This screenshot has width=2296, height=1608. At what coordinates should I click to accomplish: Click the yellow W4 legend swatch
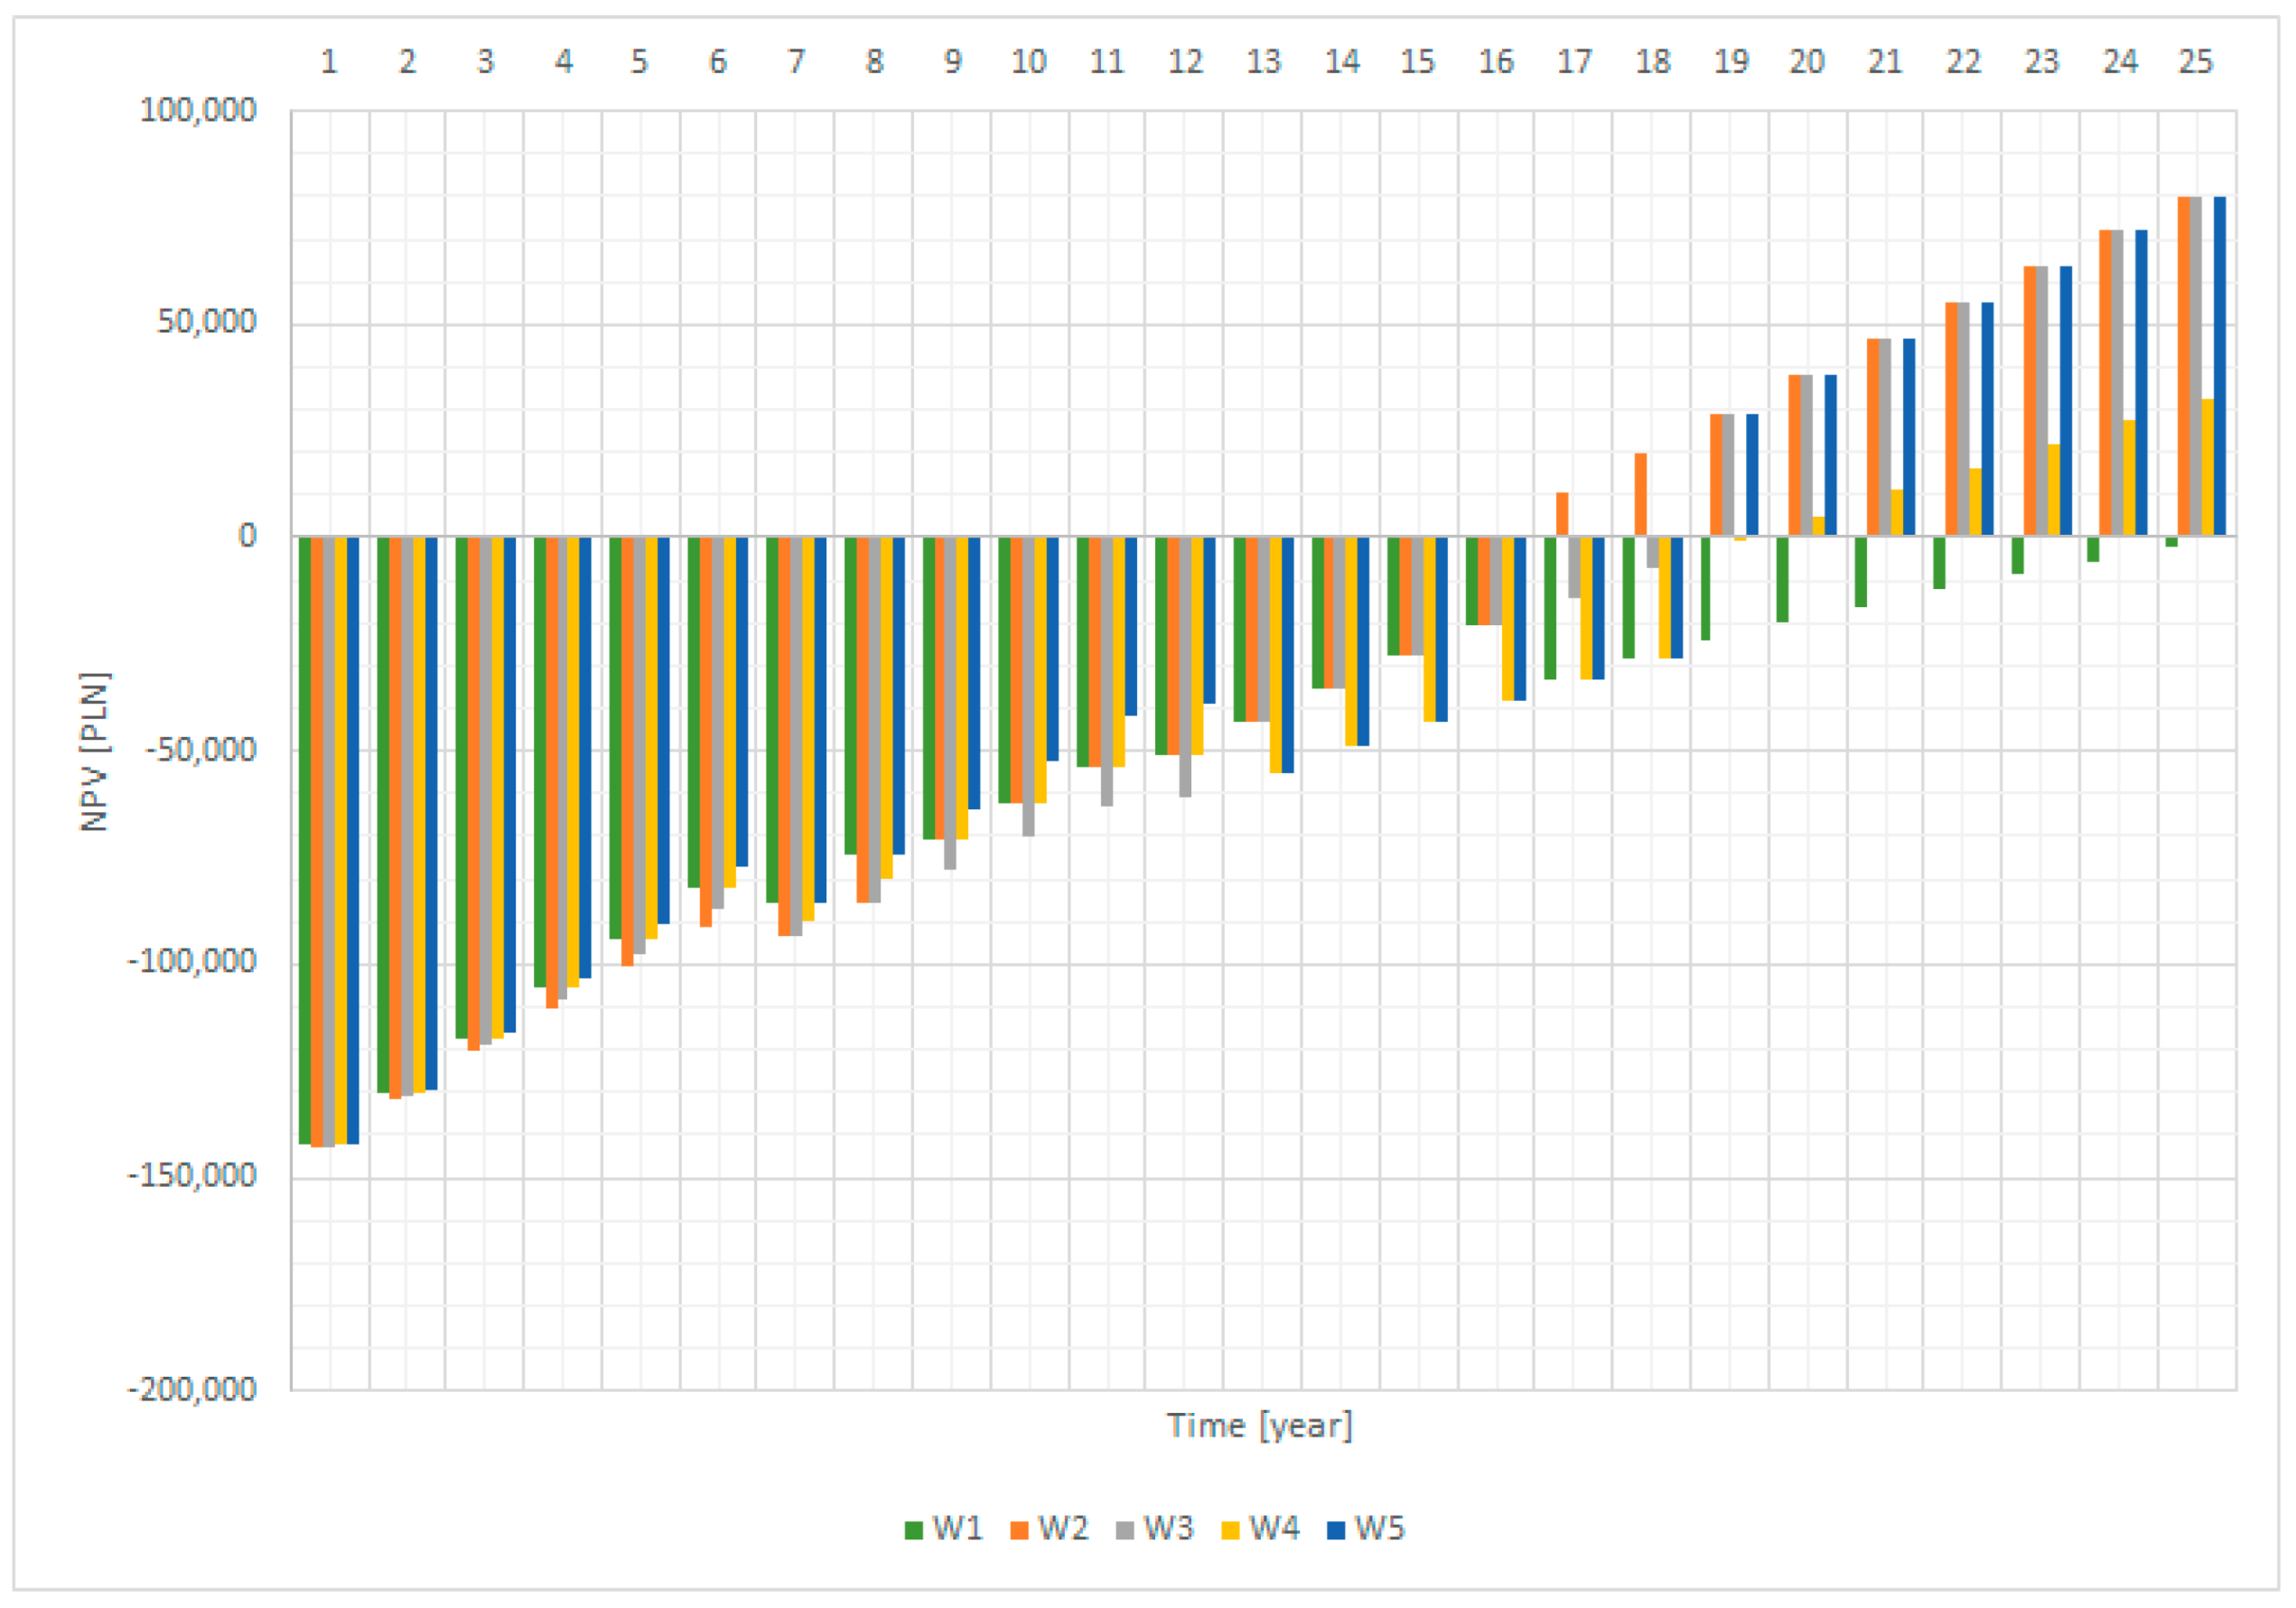tap(1231, 1530)
